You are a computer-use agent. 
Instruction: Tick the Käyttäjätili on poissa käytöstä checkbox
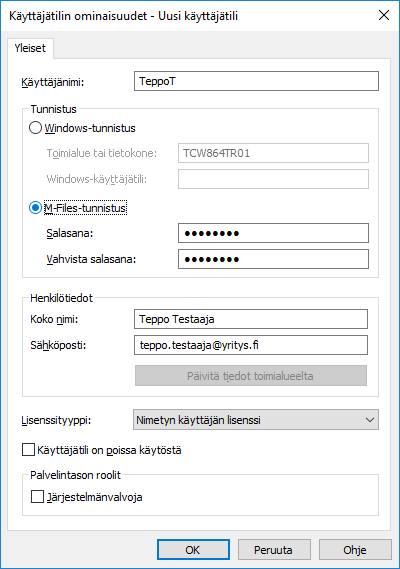(x=28, y=450)
